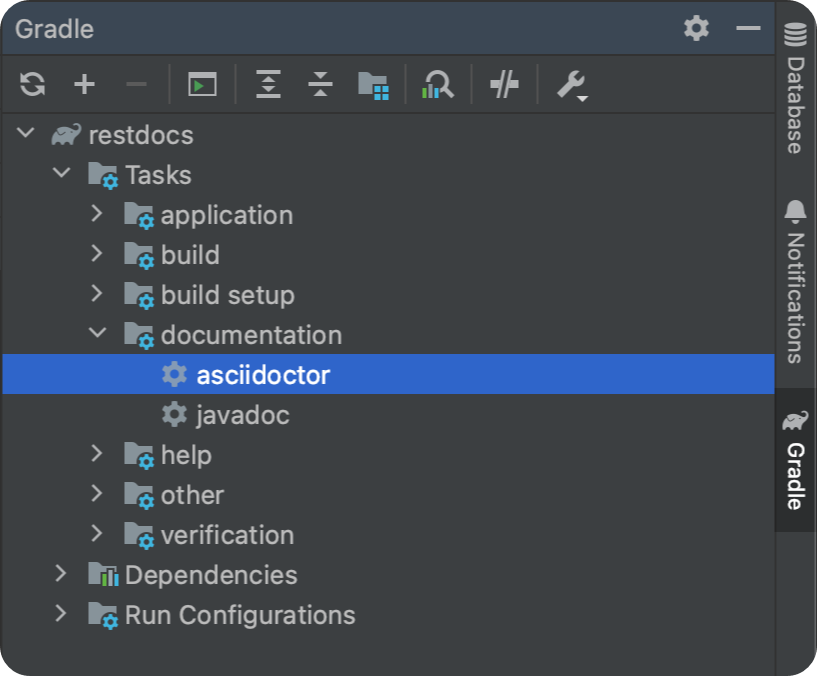Click the verification folder label
This screenshot has width=817, height=676.
click(x=228, y=535)
